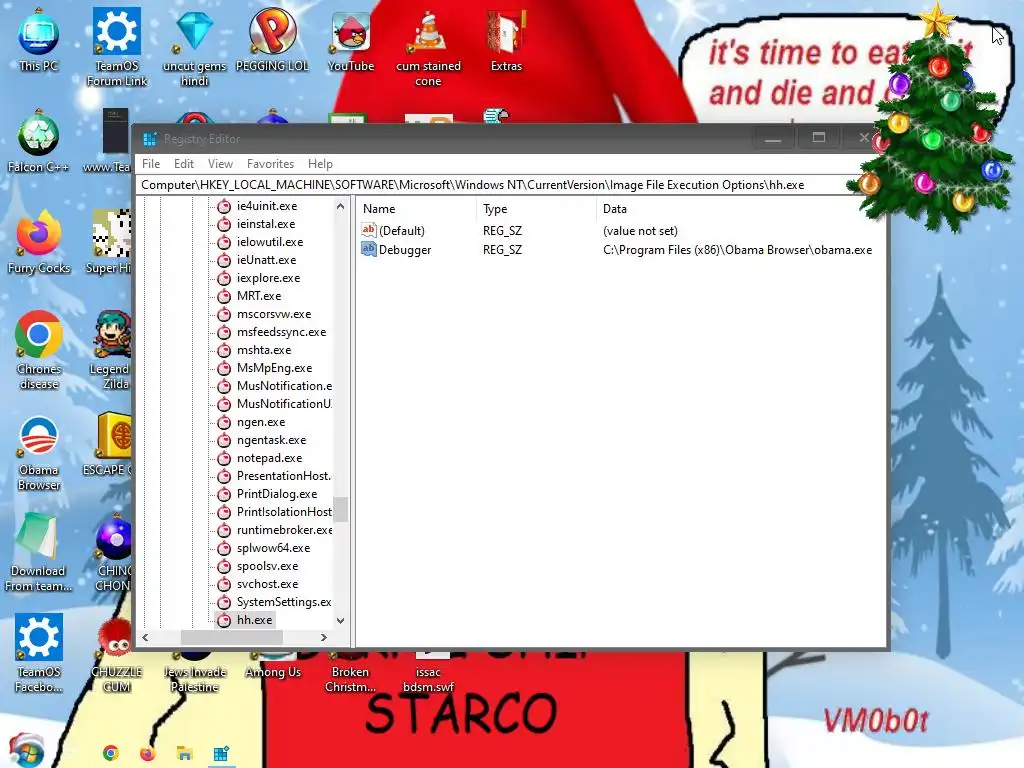Click the tree scroll up arrow
1024x768 pixels.
(340, 206)
